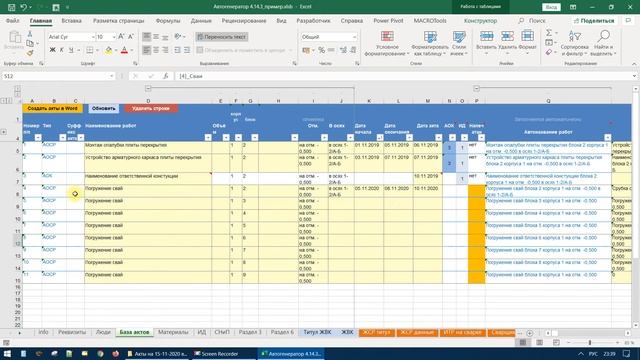This screenshot has height=360, width=640.
Task: Switch to the Вставка ribbon tab
Action: click(71, 20)
